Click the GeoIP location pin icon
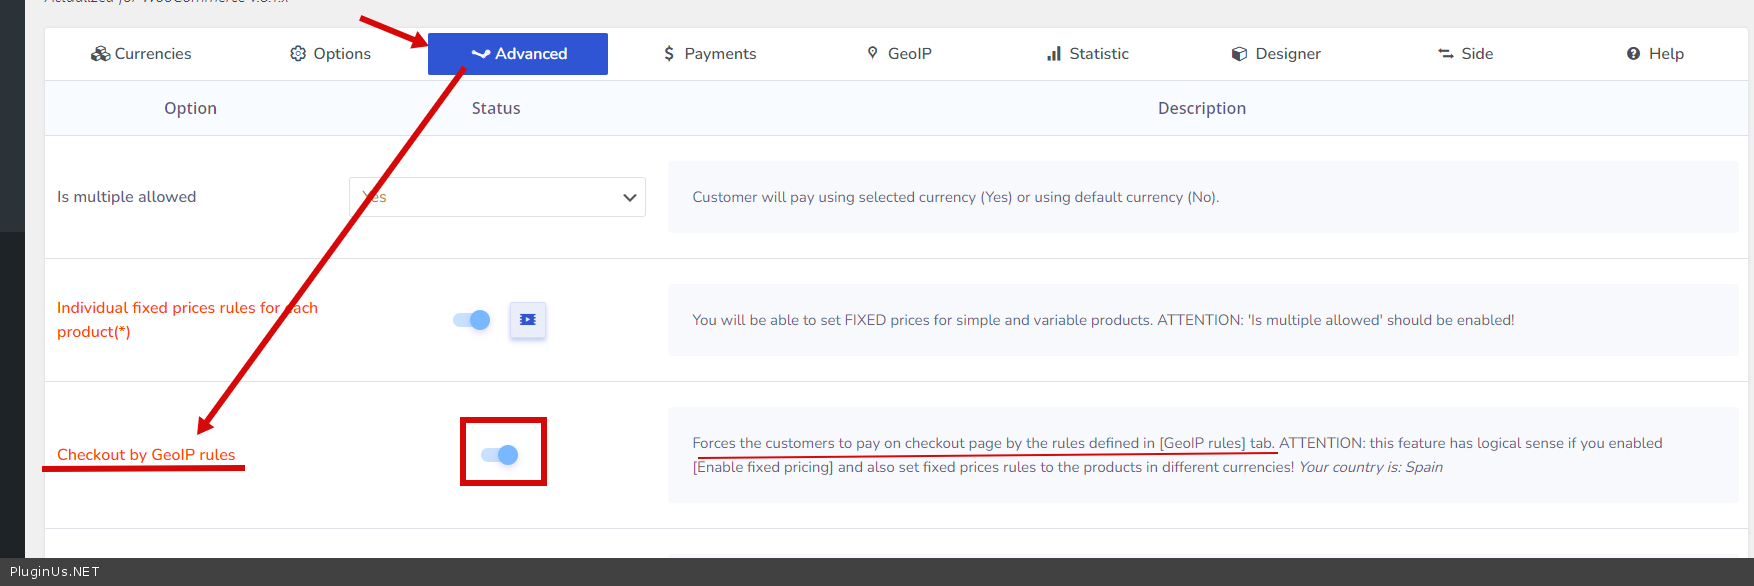The height and width of the screenshot is (586, 1754). click(872, 53)
